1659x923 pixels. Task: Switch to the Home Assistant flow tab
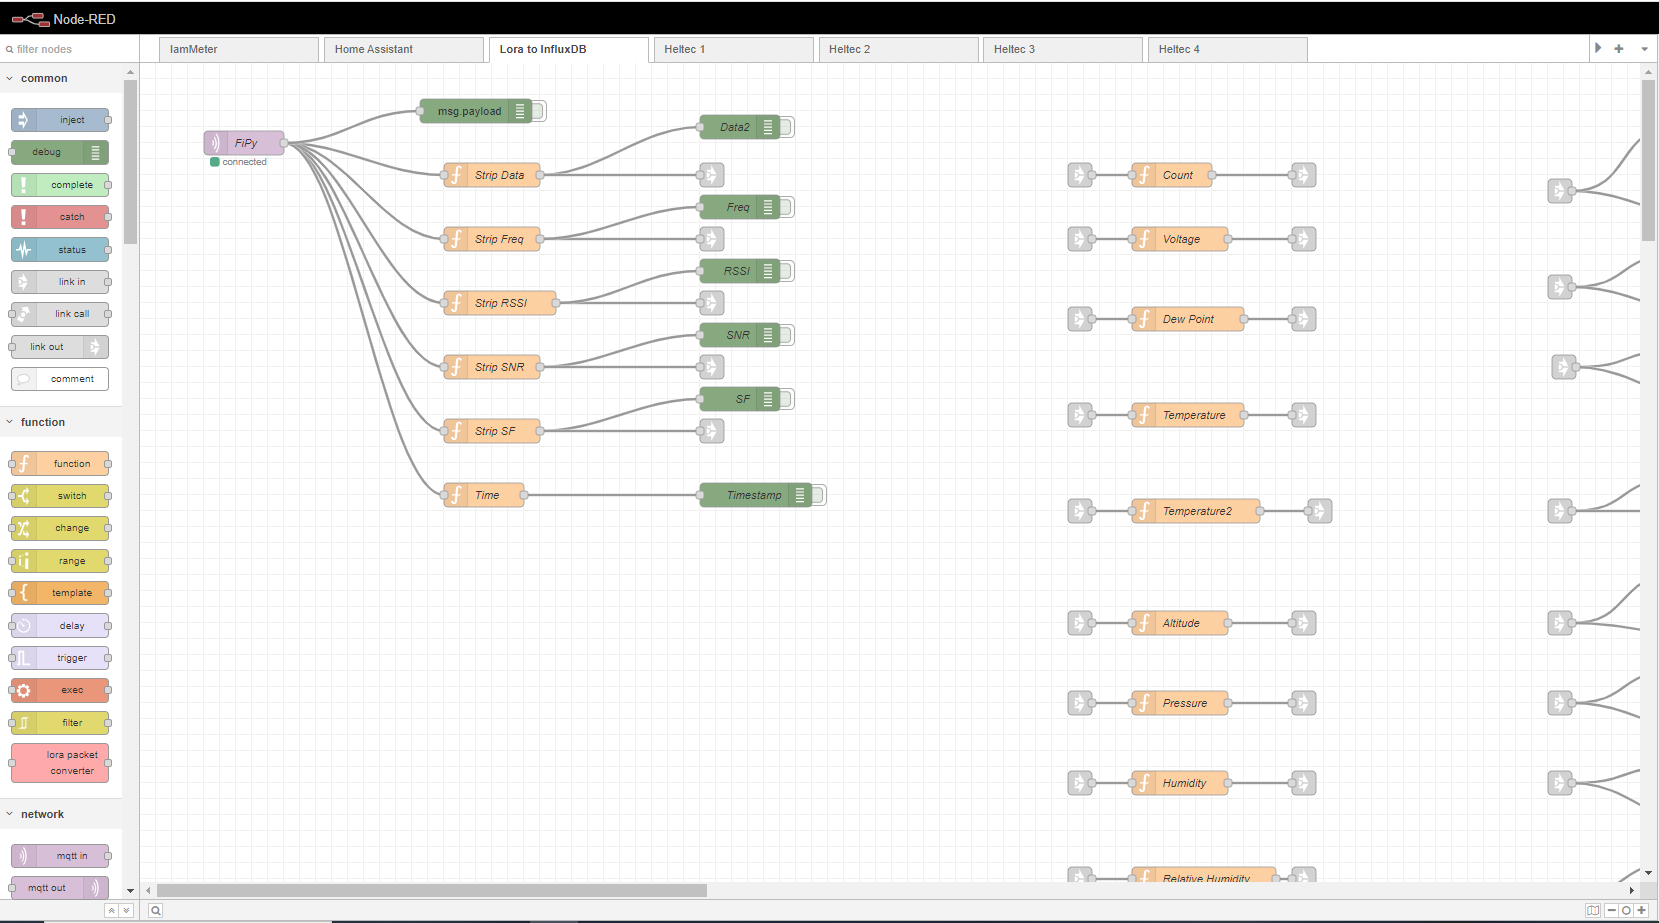pos(404,49)
